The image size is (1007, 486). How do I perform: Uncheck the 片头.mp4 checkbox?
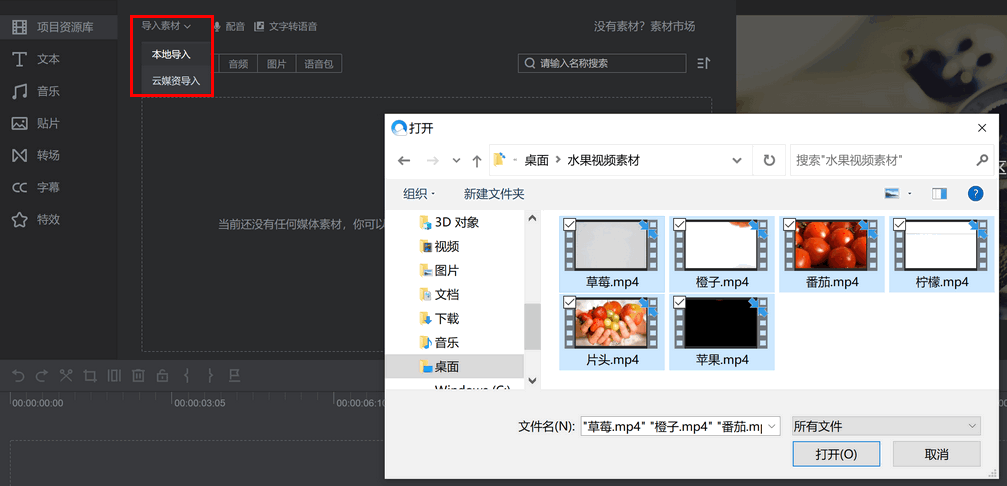(x=569, y=302)
